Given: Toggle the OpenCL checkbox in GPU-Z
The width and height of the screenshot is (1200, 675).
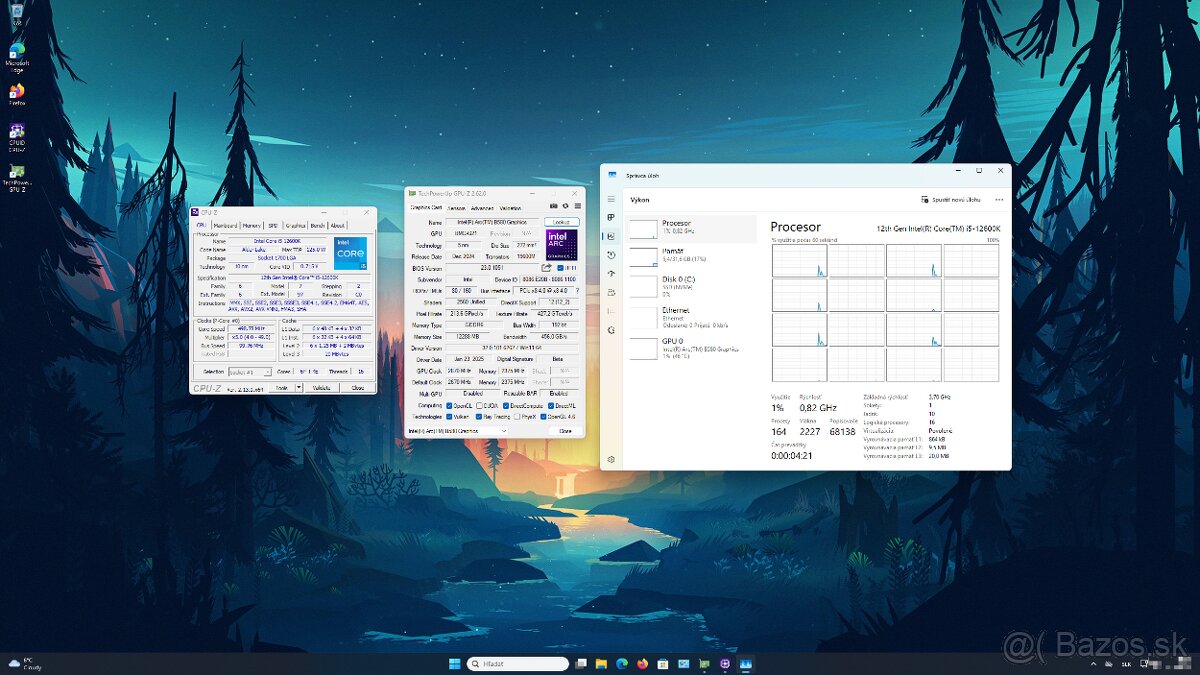Looking at the screenshot, I should pos(449,406).
